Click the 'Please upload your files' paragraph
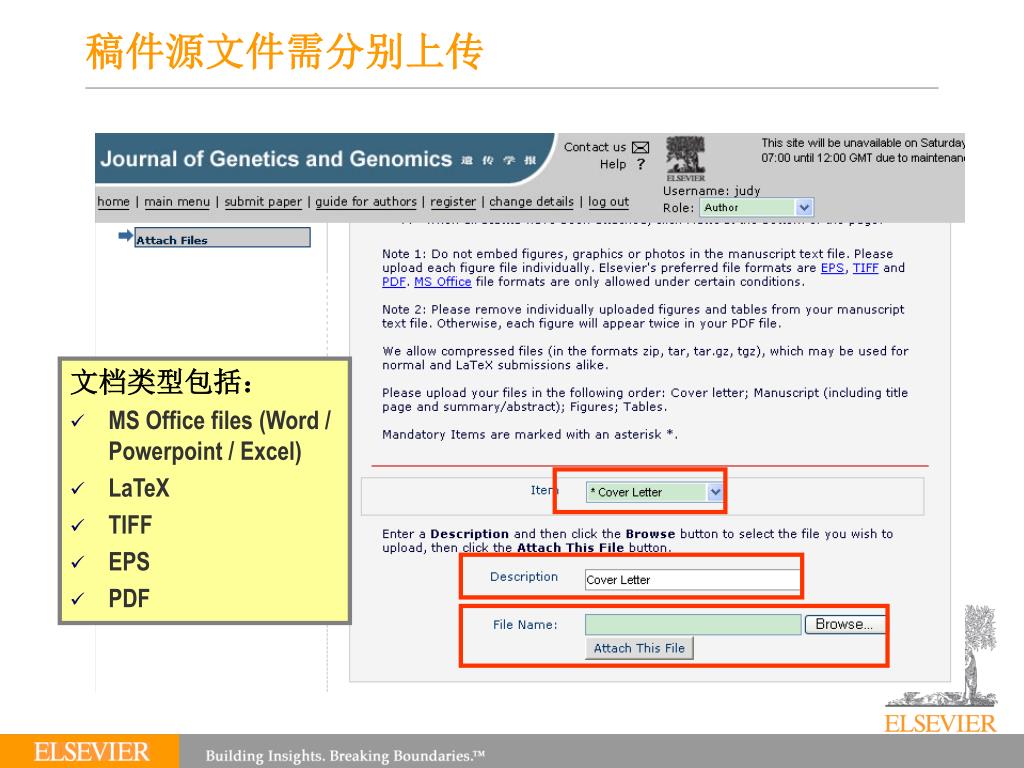Image resolution: width=1024 pixels, height=768 pixels. pyautogui.click(x=645, y=400)
